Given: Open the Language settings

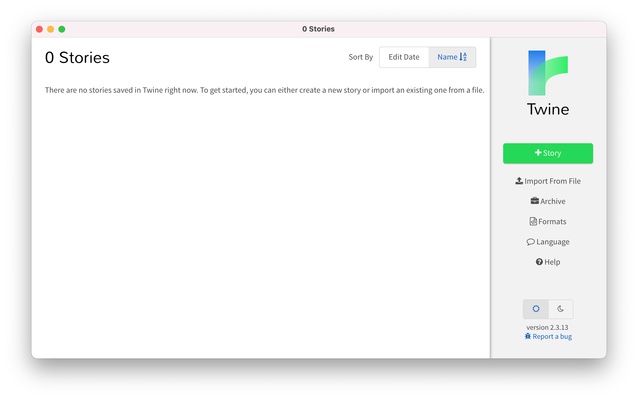Looking at the screenshot, I should (548, 242).
